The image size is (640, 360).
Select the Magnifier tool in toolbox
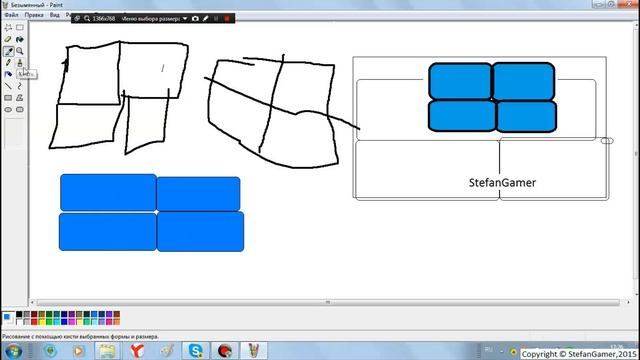point(20,51)
